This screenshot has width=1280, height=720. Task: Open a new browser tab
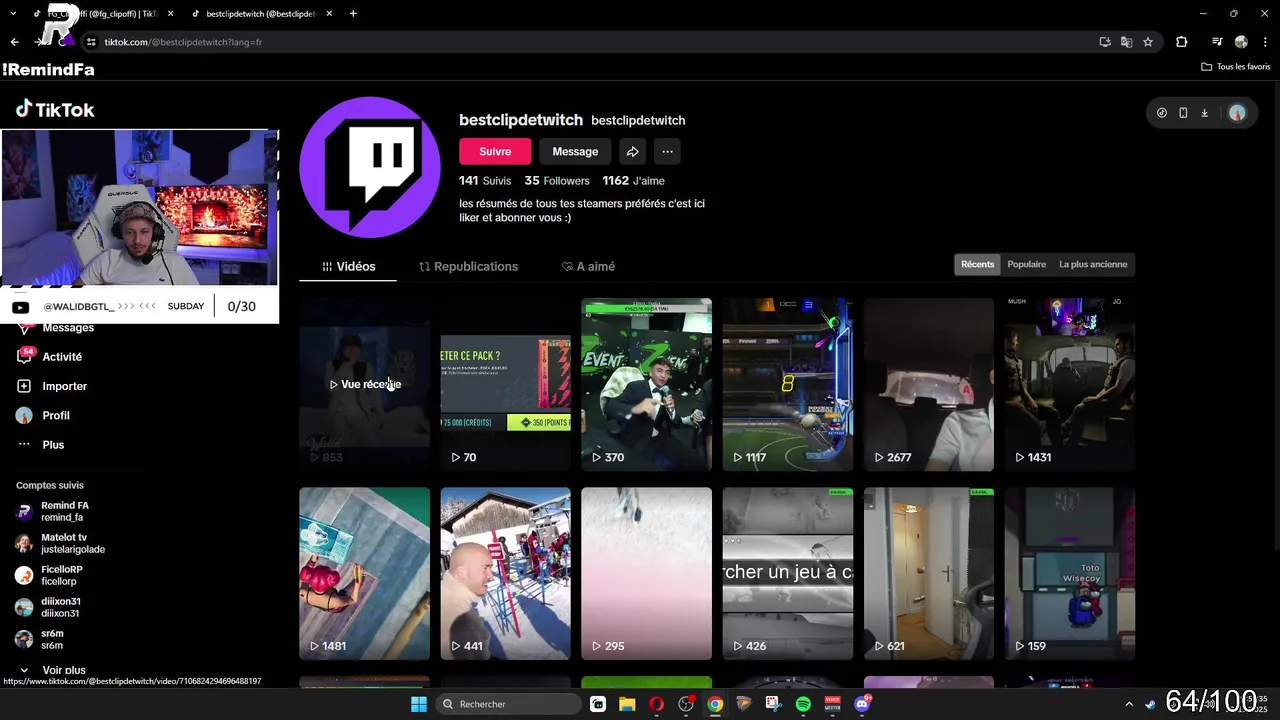[x=354, y=14]
